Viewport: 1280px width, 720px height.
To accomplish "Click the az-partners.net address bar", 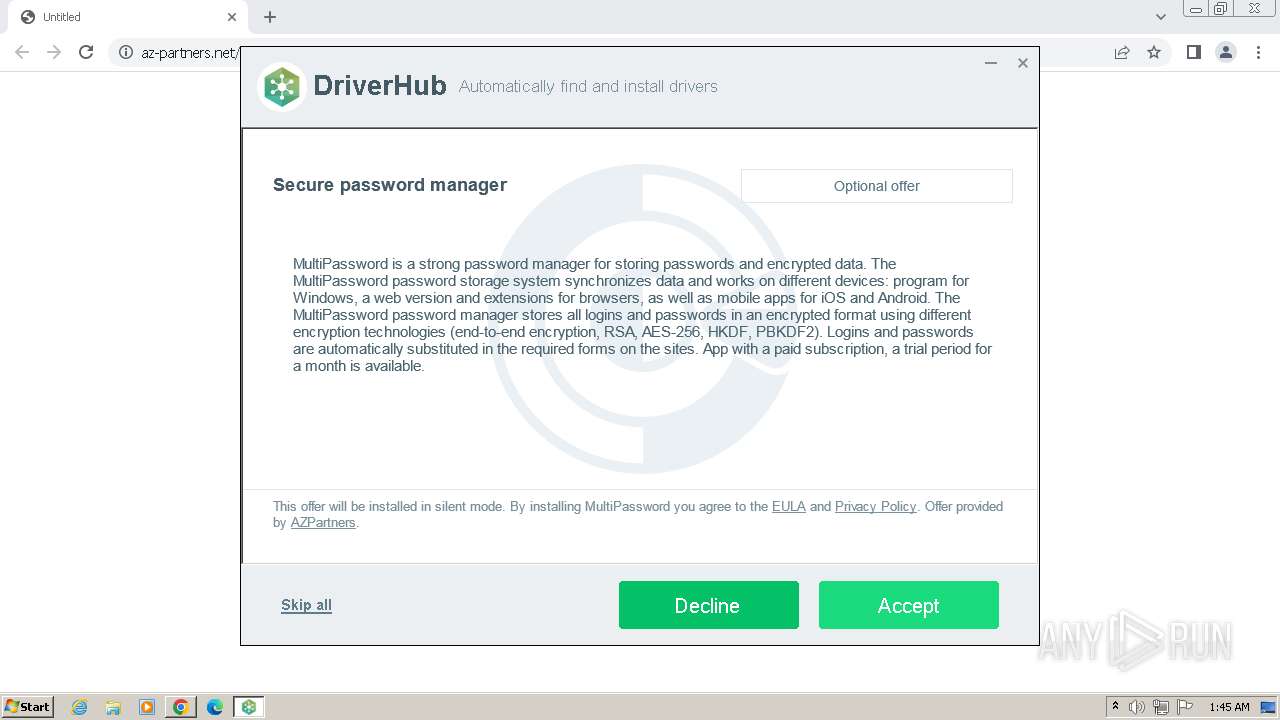I will coord(190,52).
